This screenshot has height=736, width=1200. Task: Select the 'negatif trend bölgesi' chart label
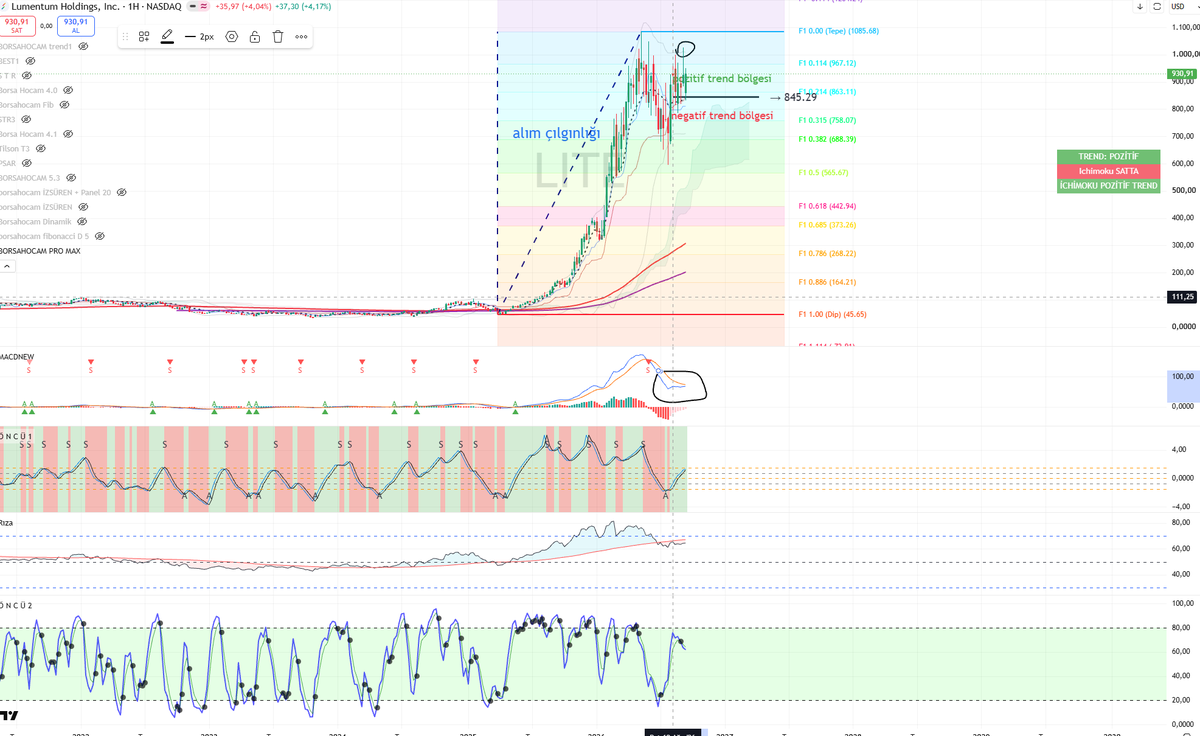723,116
